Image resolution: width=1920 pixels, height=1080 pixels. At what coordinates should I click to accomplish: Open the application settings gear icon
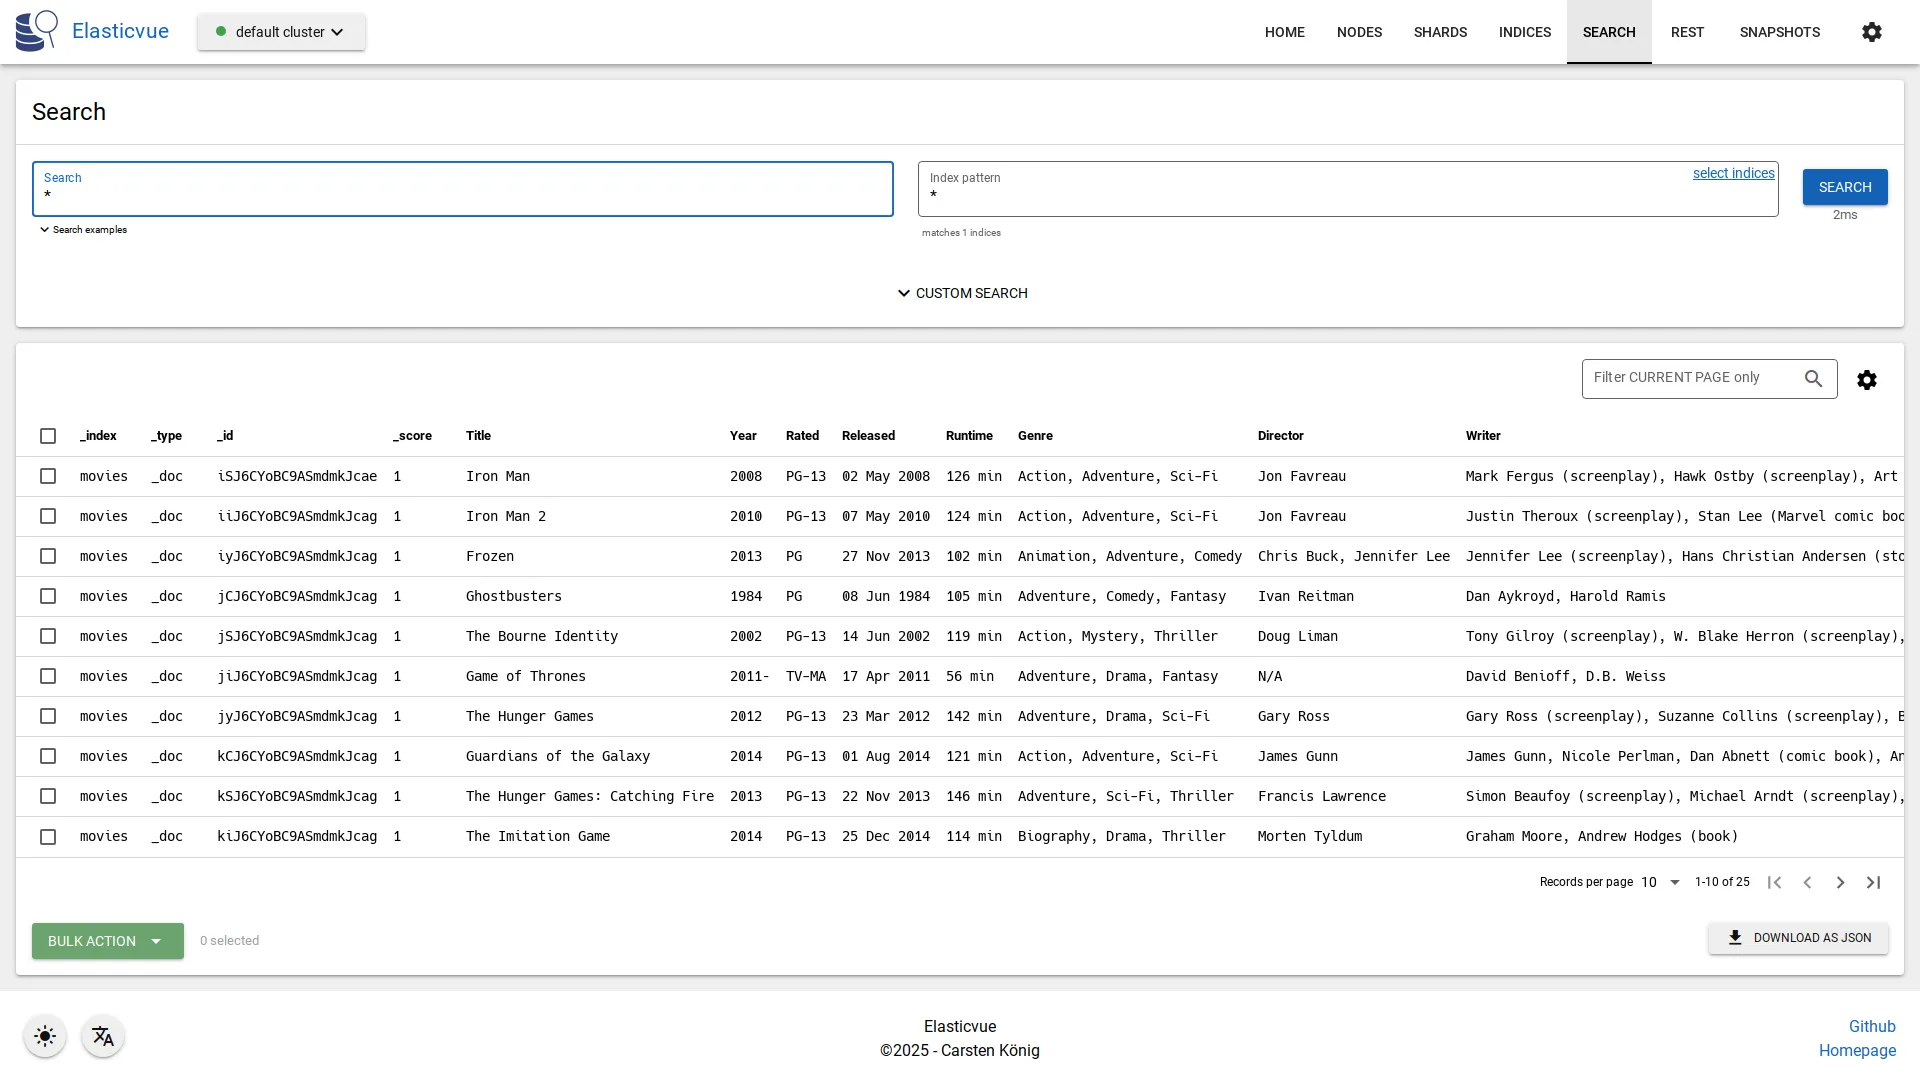(x=1872, y=32)
